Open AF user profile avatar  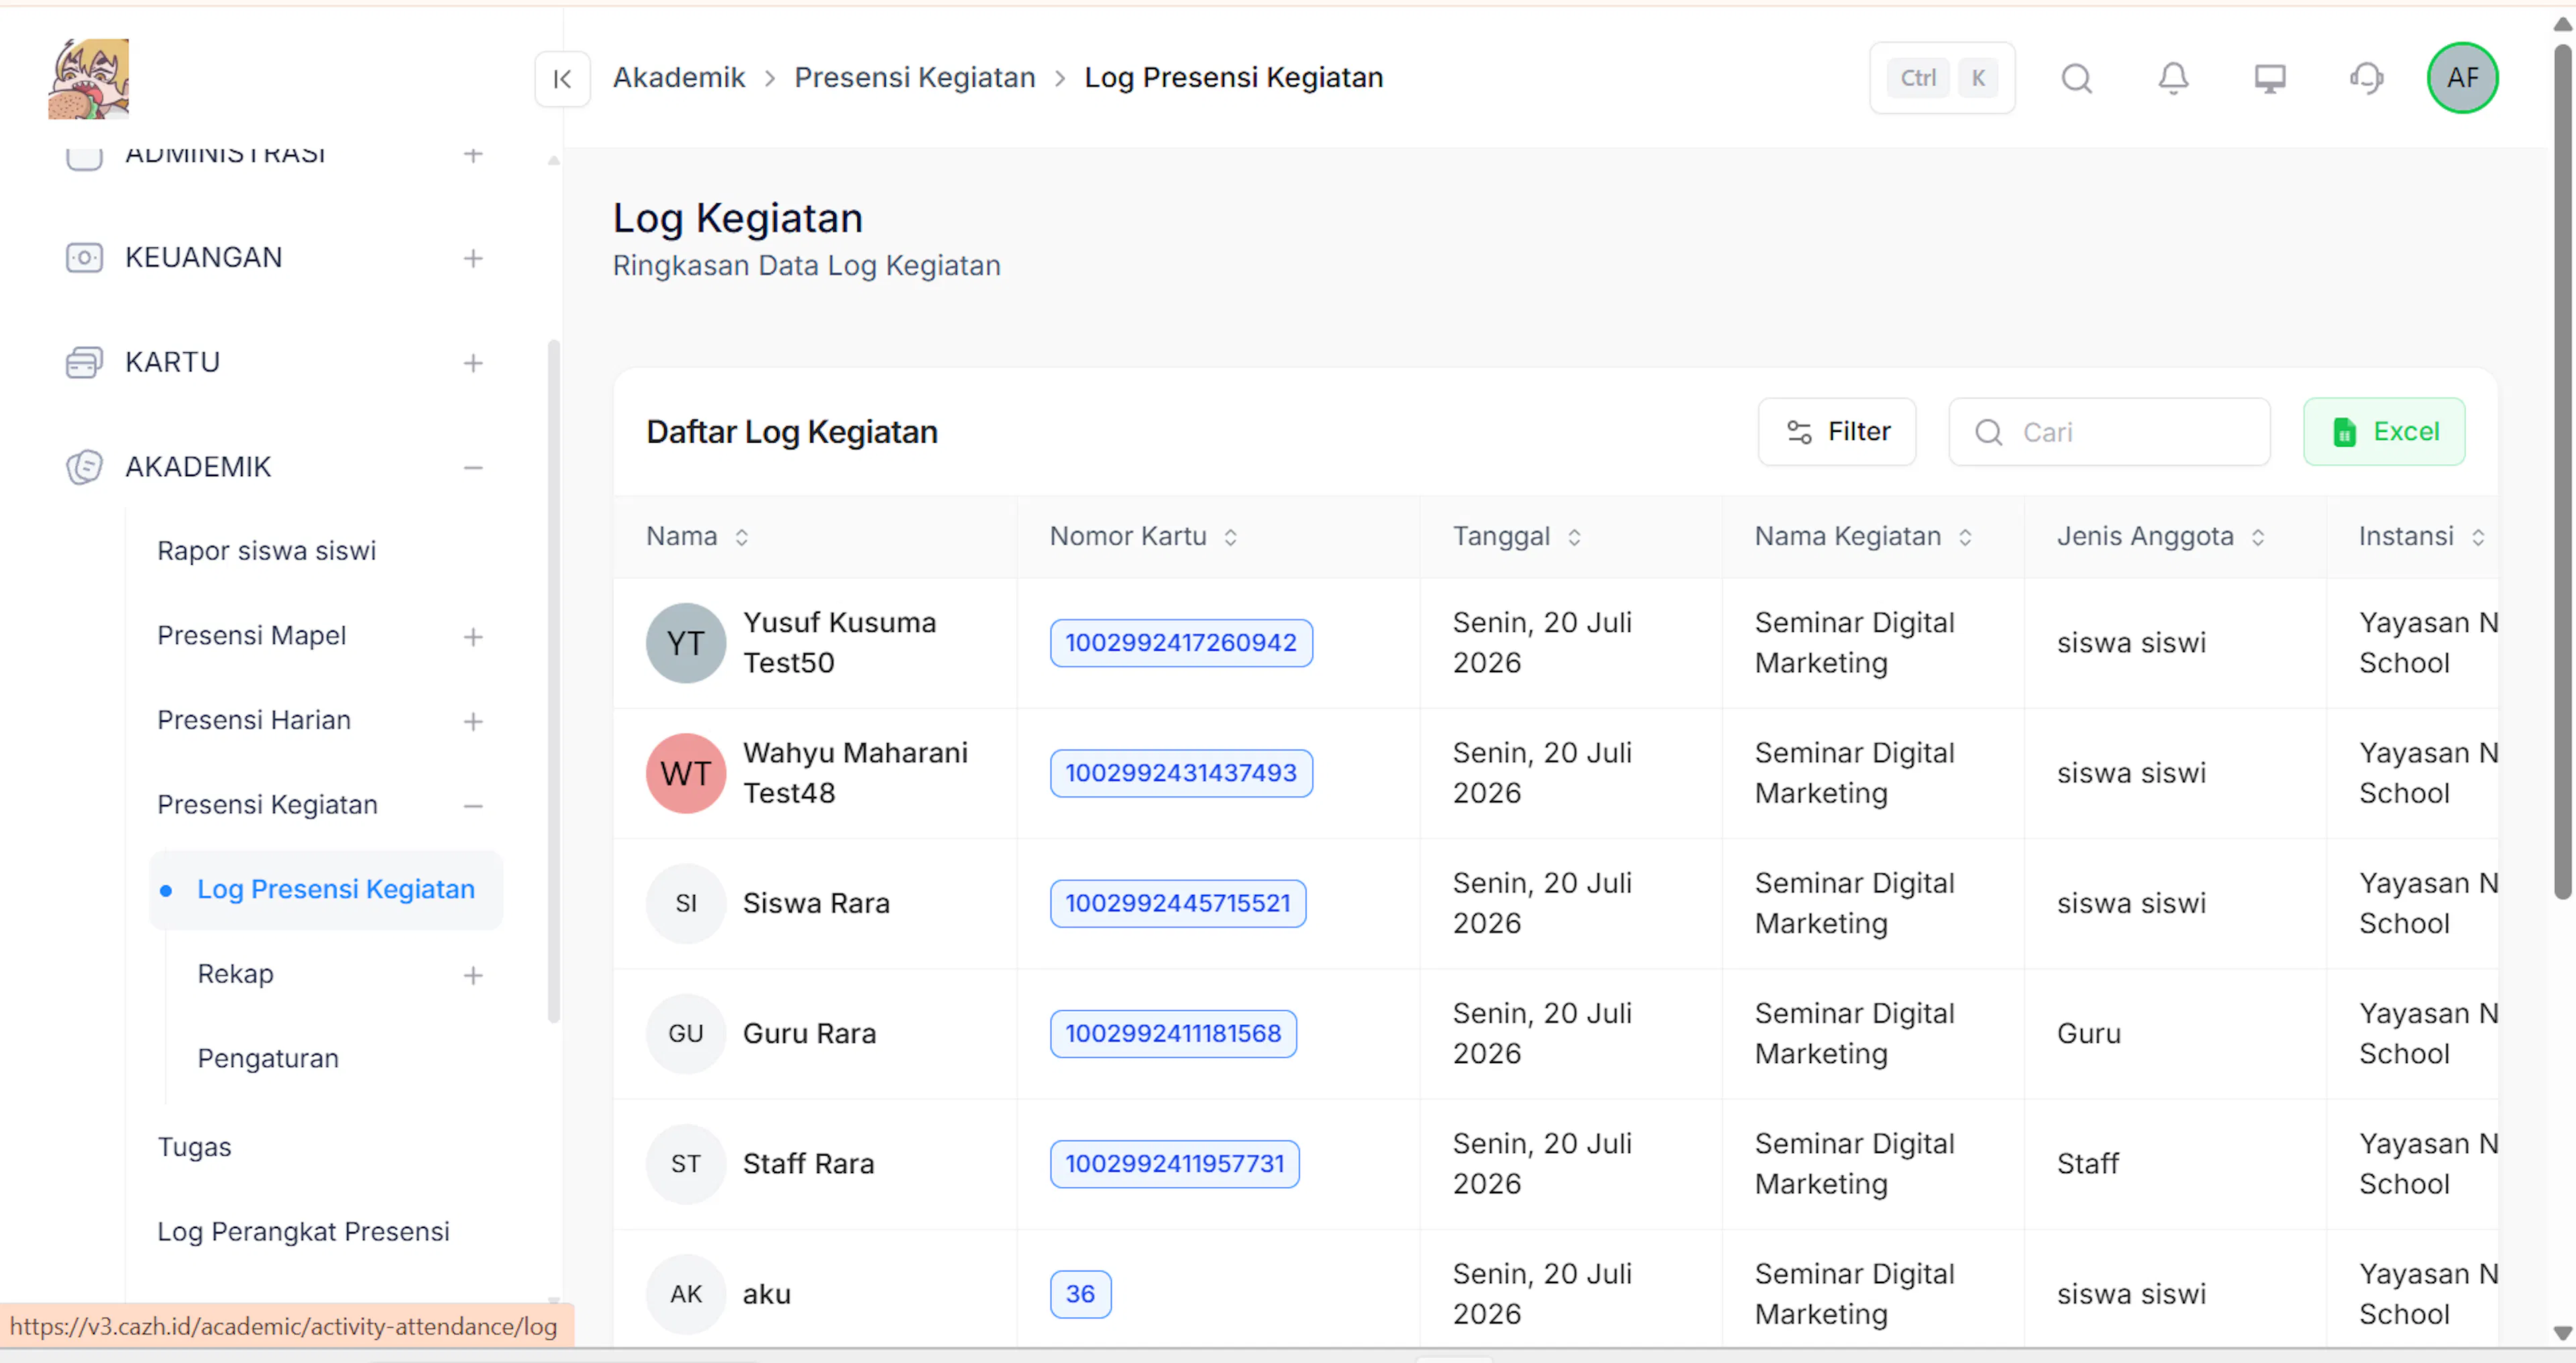(2462, 78)
